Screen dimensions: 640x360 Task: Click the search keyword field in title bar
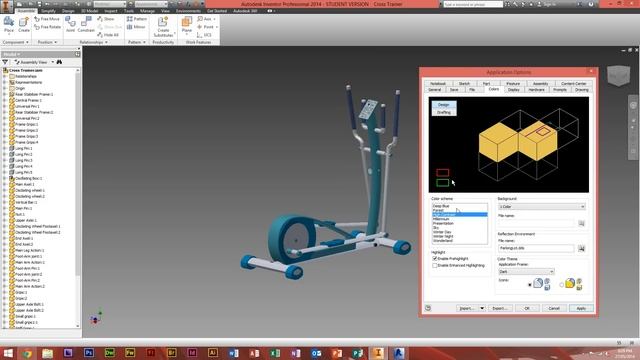click(x=473, y=4)
